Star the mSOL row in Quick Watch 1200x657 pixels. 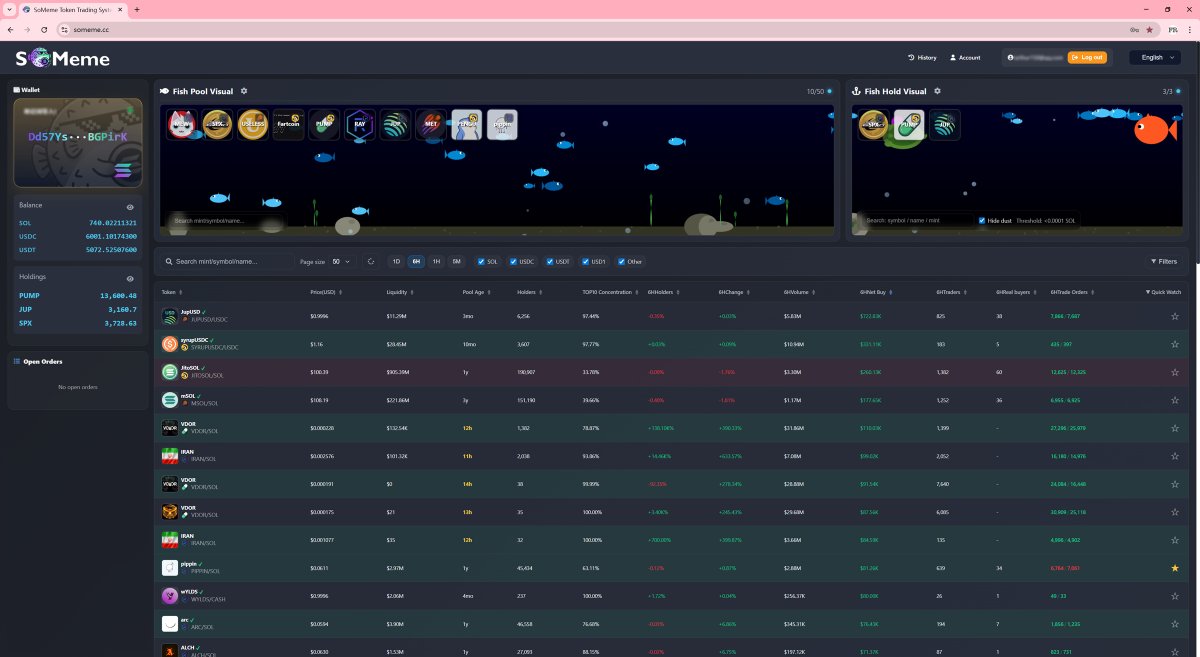tap(1175, 400)
